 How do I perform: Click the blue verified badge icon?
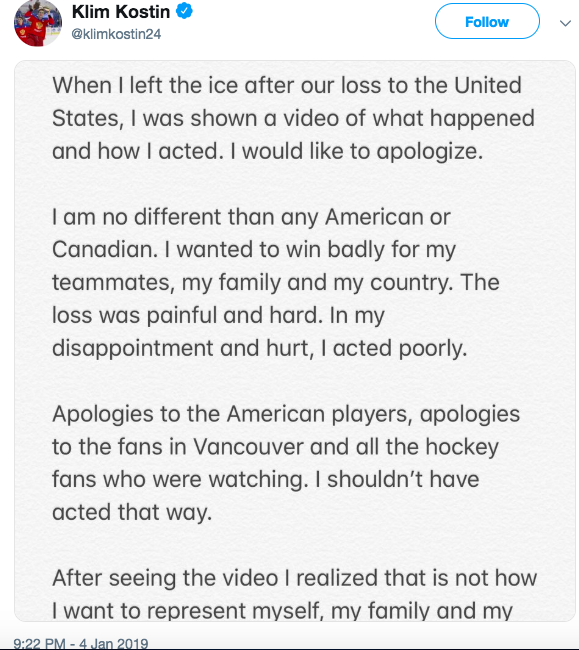pos(184,11)
